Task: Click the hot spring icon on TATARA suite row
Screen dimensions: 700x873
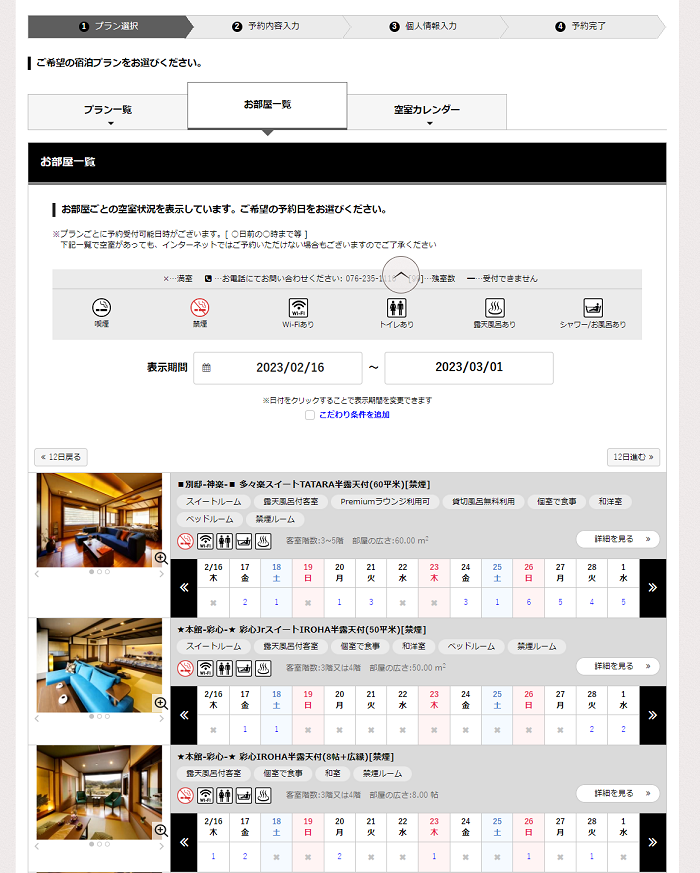Action: tap(263, 541)
